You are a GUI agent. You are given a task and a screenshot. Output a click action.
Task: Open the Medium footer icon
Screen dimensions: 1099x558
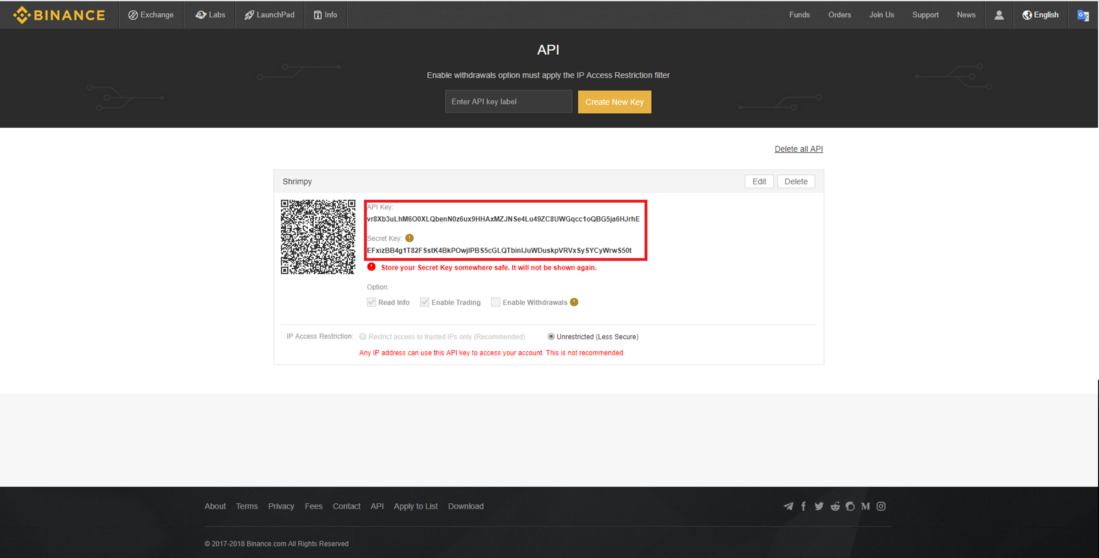point(866,506)
